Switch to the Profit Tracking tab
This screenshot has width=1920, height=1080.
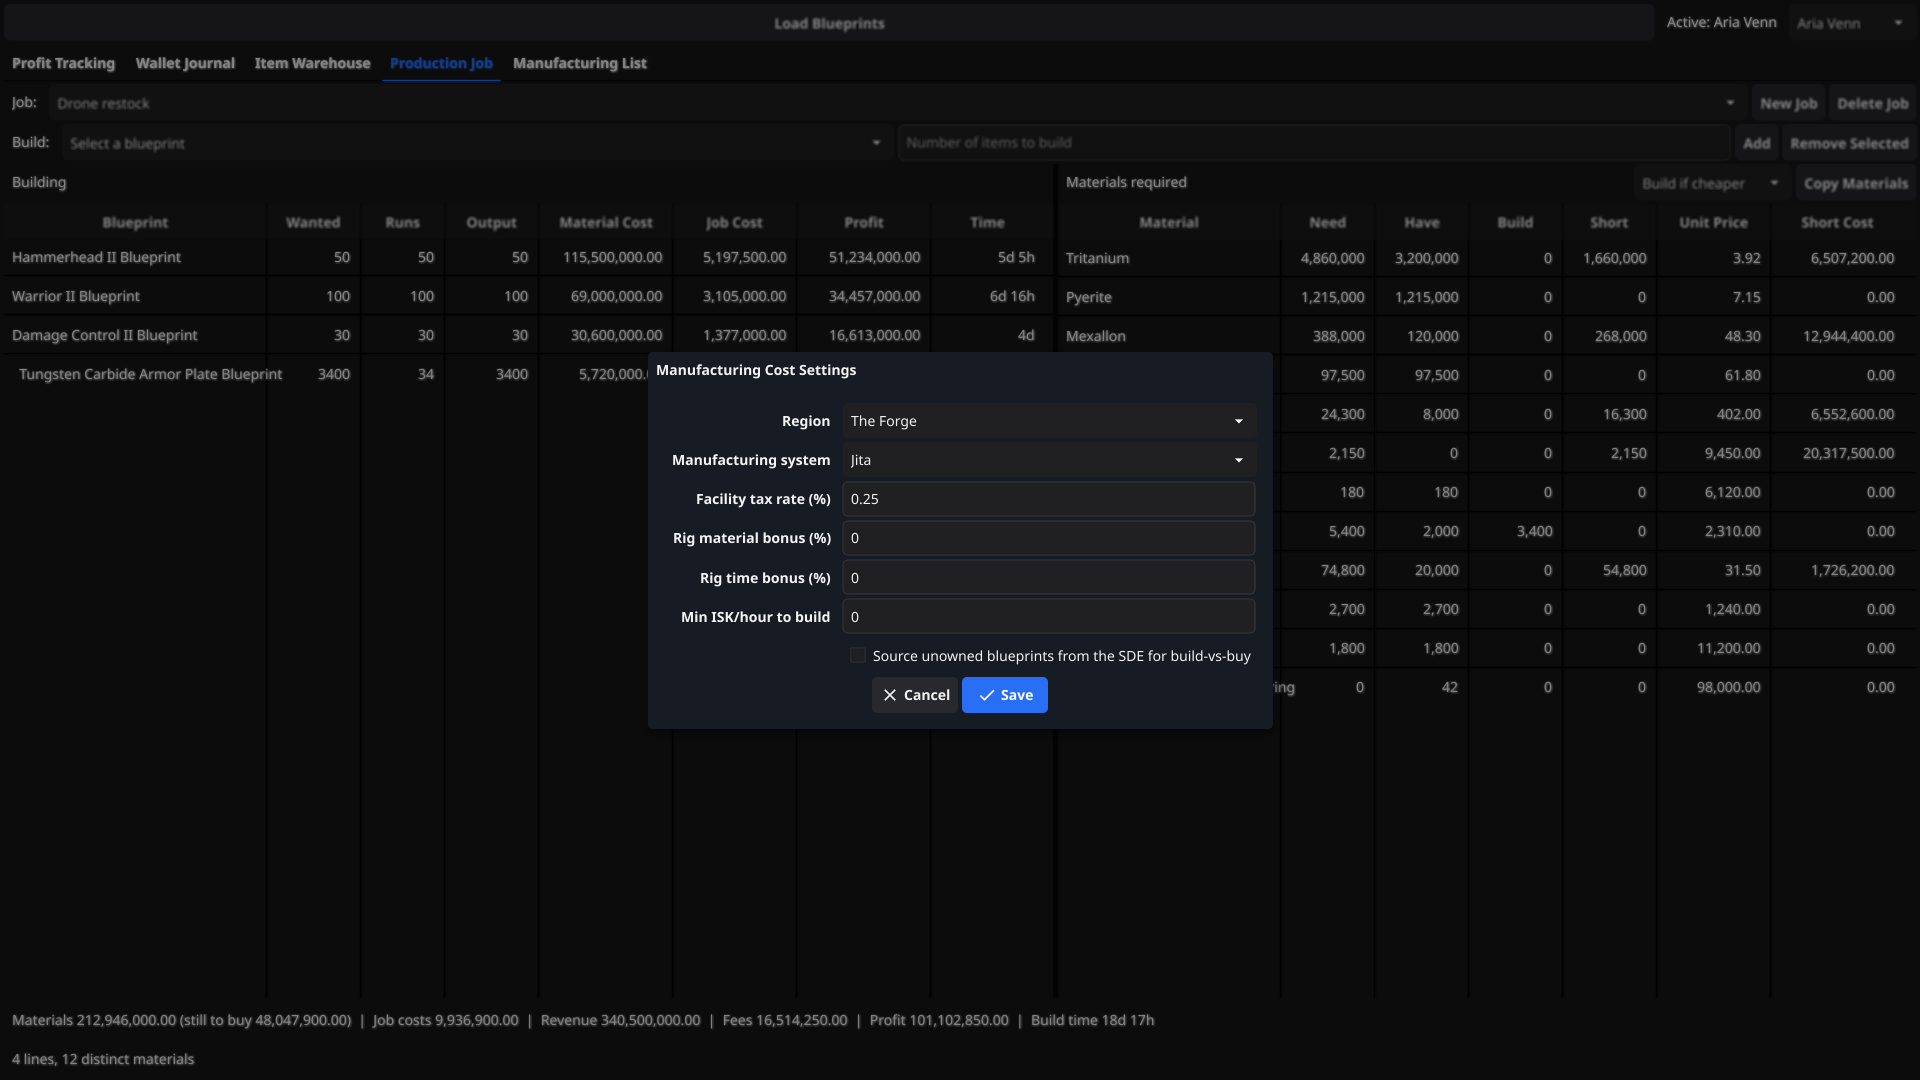(x=63, y=63)
